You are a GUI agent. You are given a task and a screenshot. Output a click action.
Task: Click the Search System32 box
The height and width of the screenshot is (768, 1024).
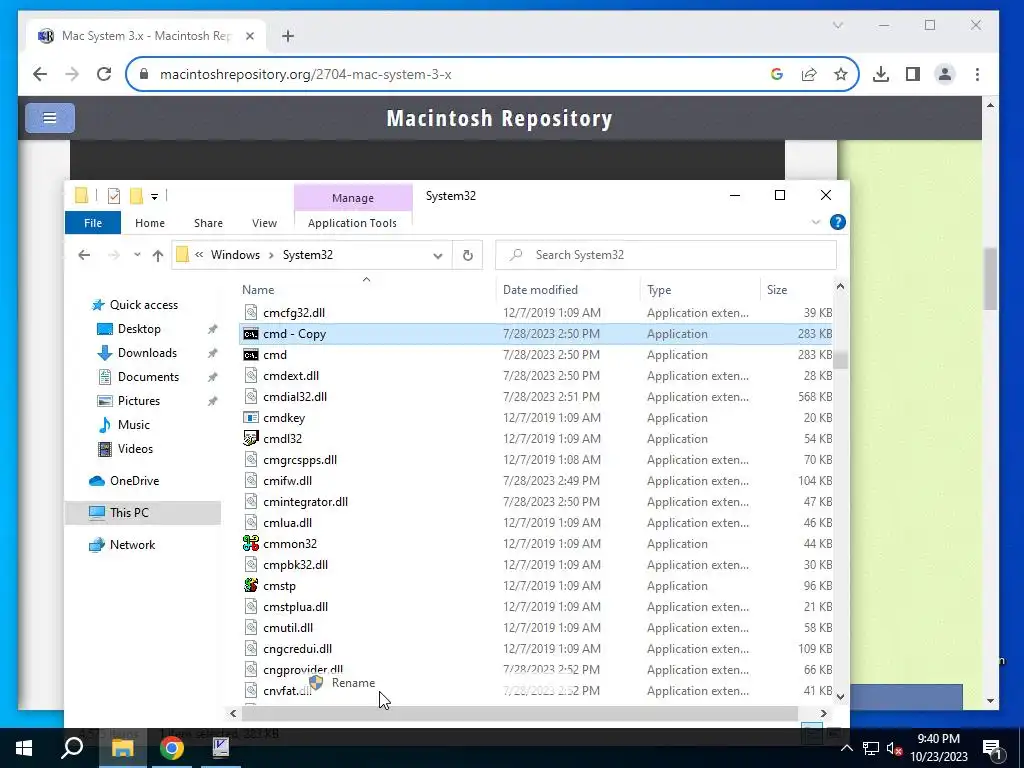click(x=665, y=255)
